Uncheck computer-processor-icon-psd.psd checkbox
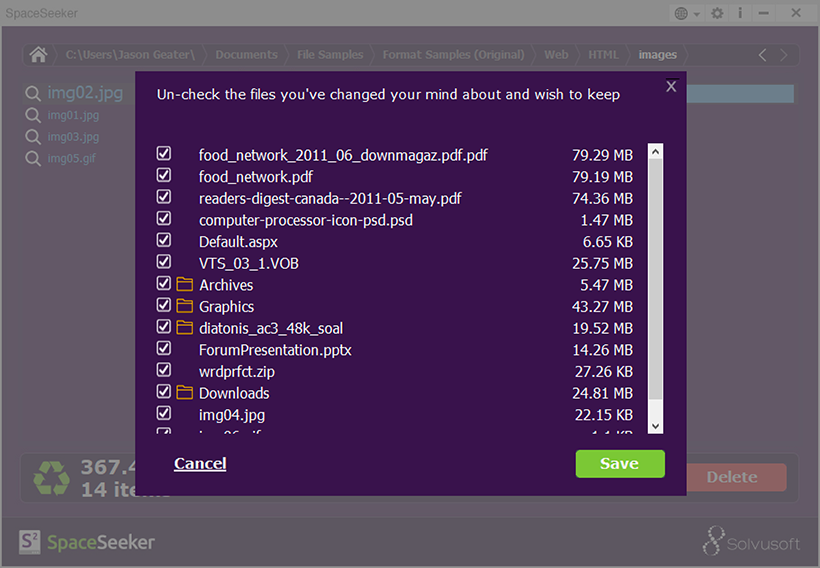 164,218
